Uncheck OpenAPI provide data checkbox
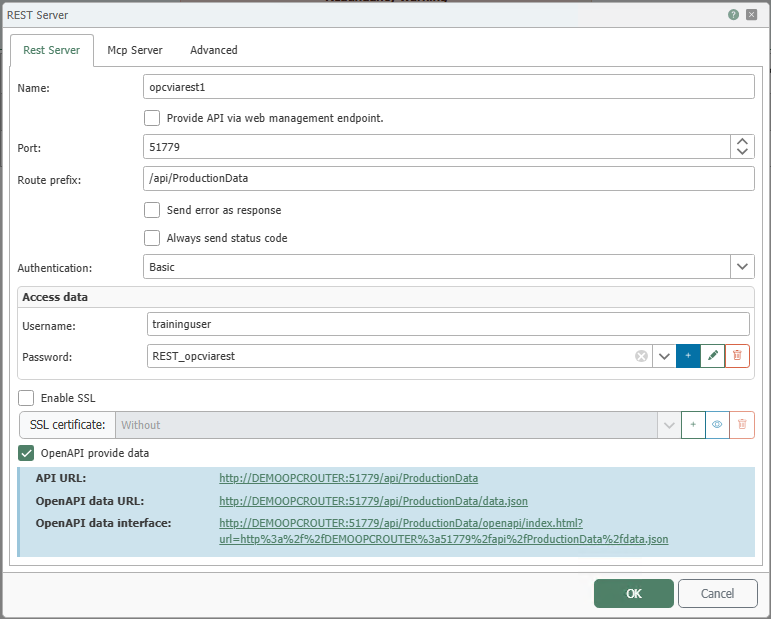The image size is (771, 619). pos(26,453)
